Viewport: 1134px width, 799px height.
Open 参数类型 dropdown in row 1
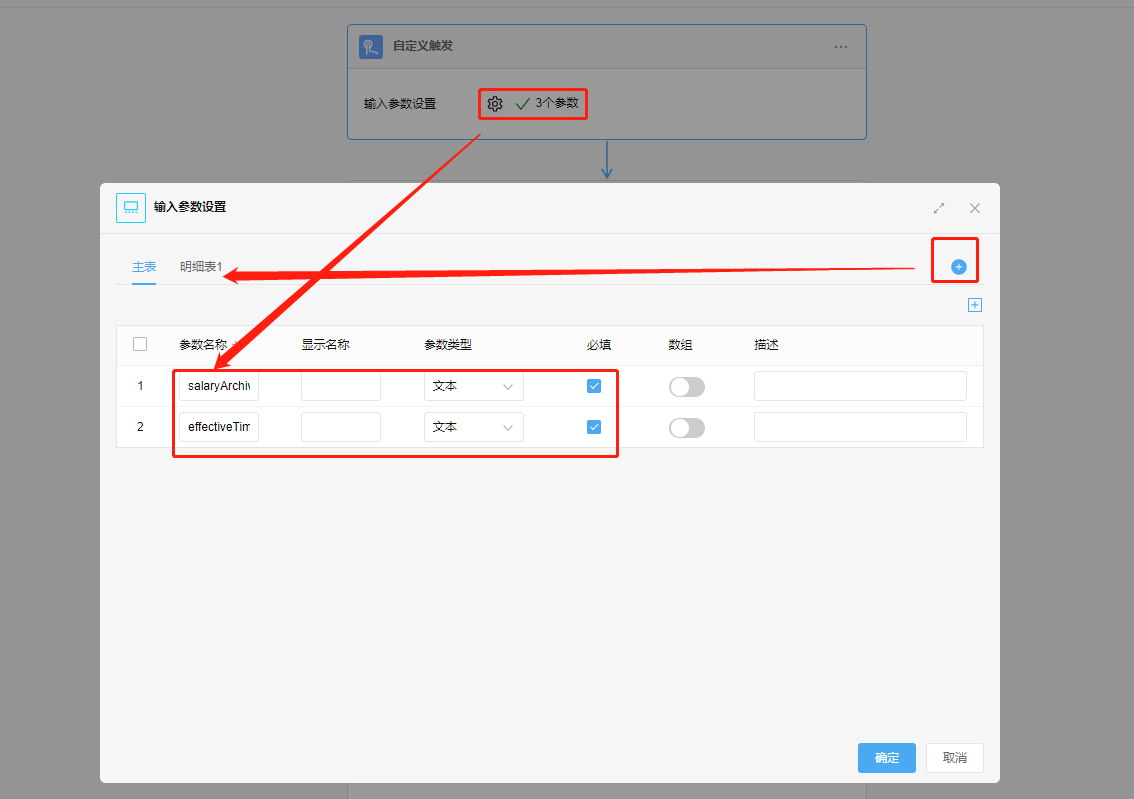(x=474, y=386)
